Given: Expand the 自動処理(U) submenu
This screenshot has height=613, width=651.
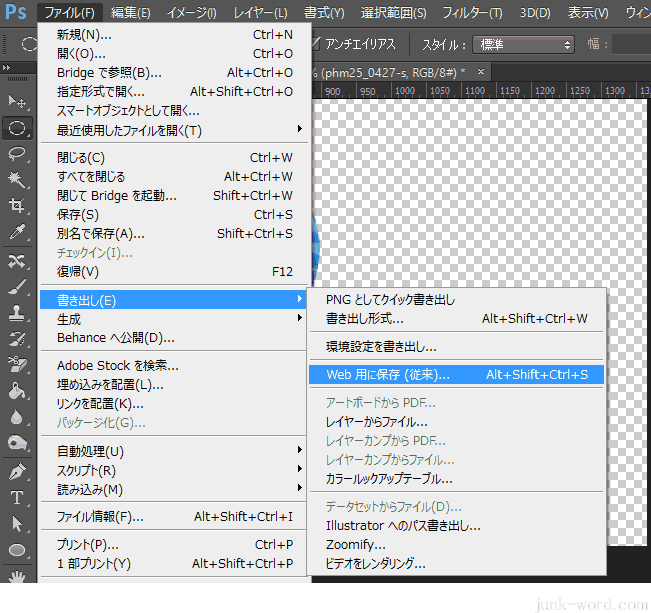Looking at the screenshot, I should tap(174, 451).
